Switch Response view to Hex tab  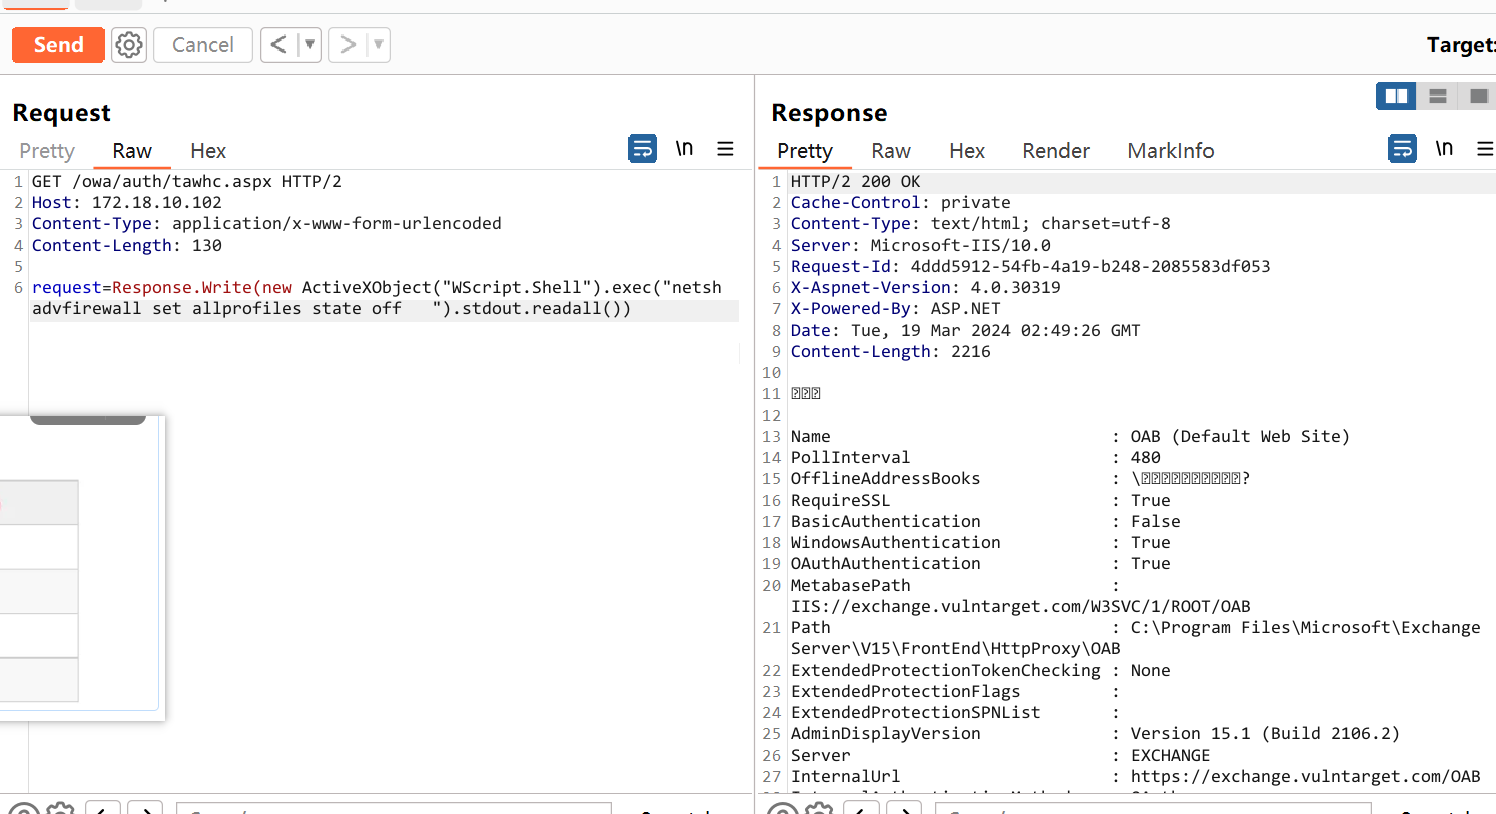(x=967, y=151)
